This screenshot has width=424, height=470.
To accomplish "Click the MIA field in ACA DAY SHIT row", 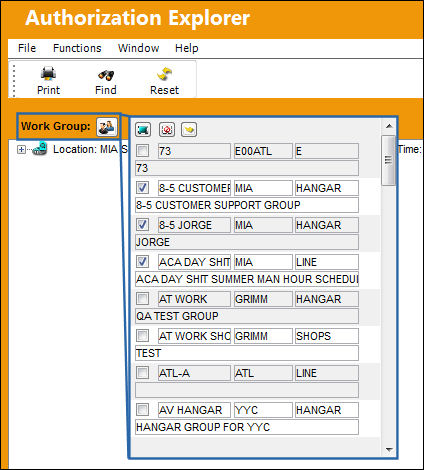I will click(x=263, y=262).
